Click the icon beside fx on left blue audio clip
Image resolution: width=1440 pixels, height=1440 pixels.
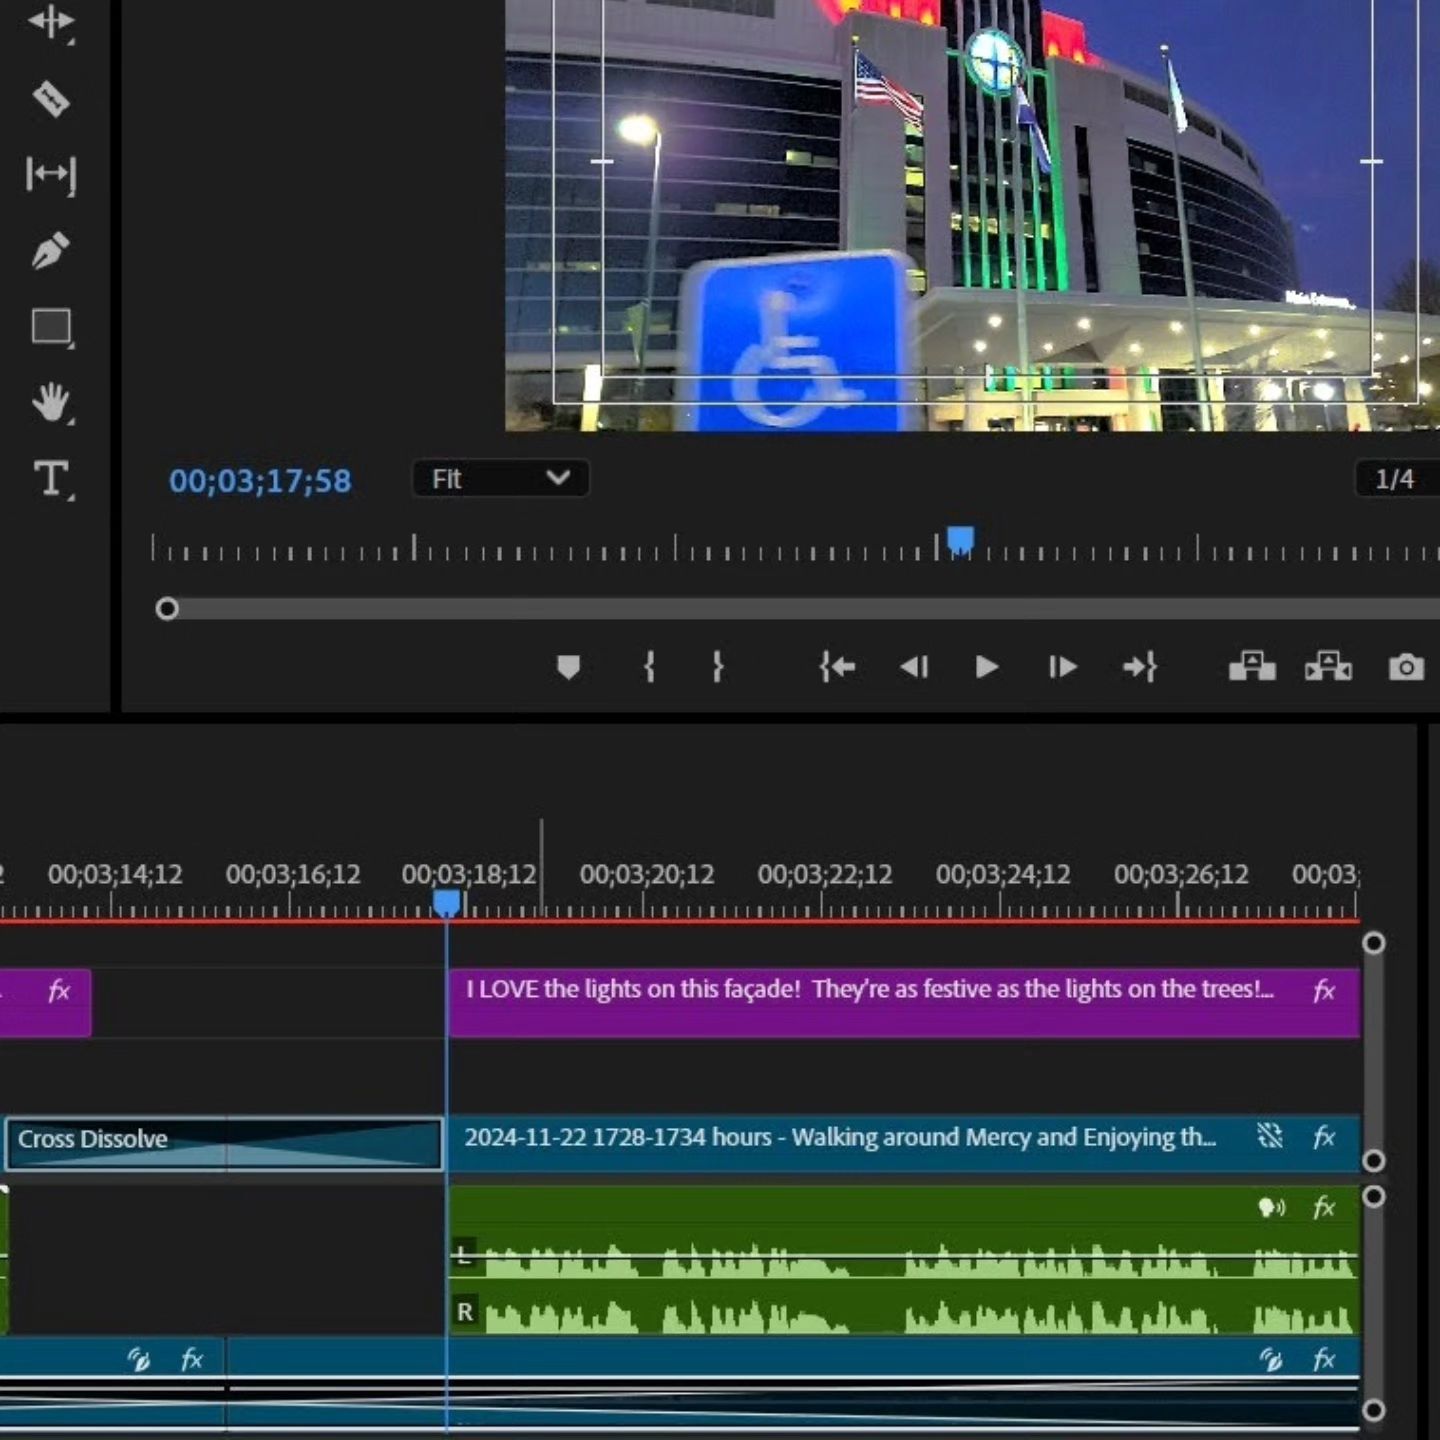click(139, 1359)
